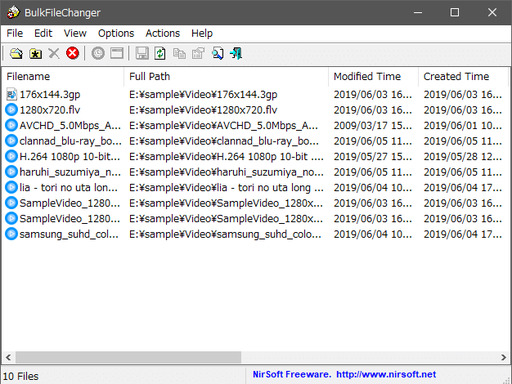Click the Exit door-arrow toolbar icon
This screenshot has width=512, height=384.
coord(236,53)
